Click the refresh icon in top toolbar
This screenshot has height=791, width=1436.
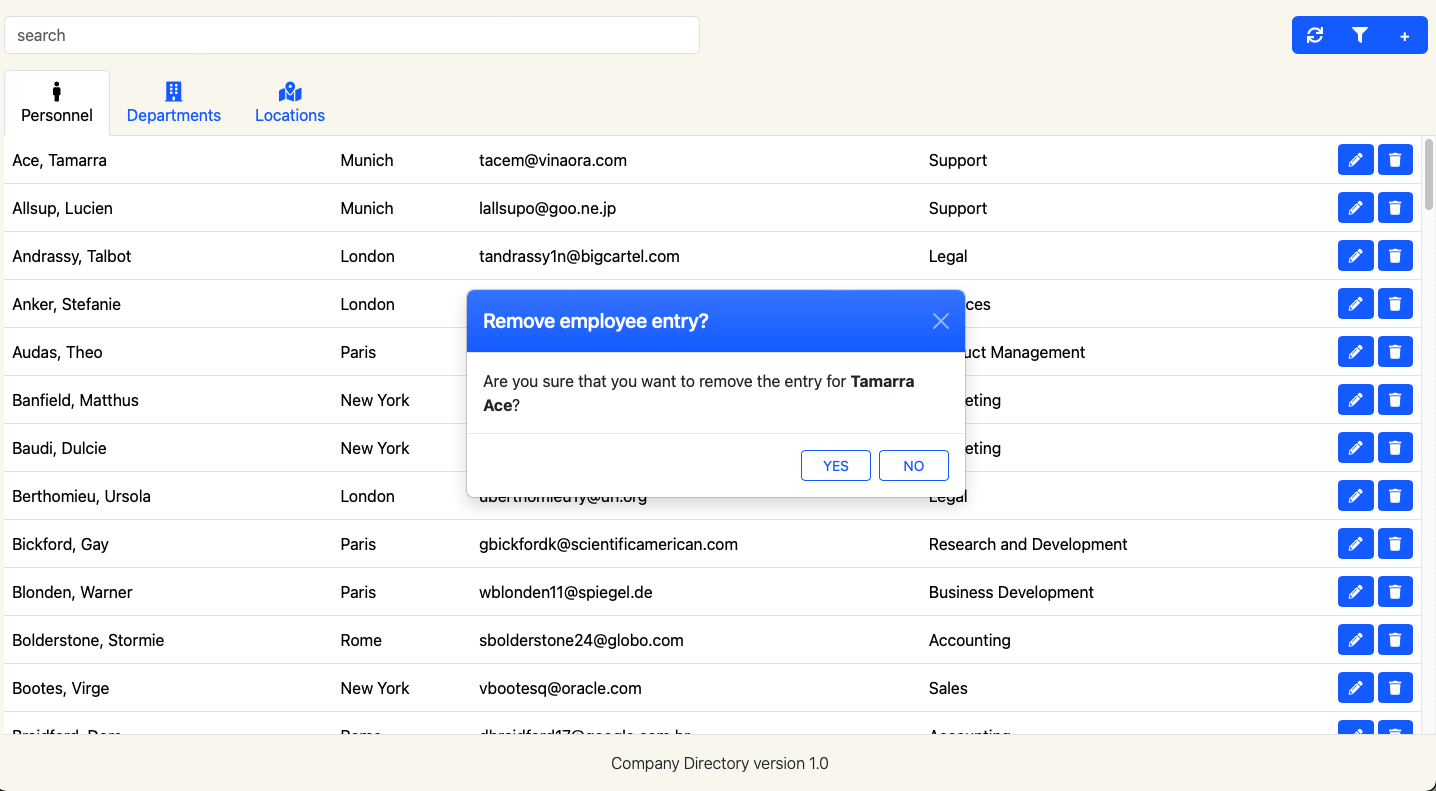pyautogui.click(x=1315, y=36)
